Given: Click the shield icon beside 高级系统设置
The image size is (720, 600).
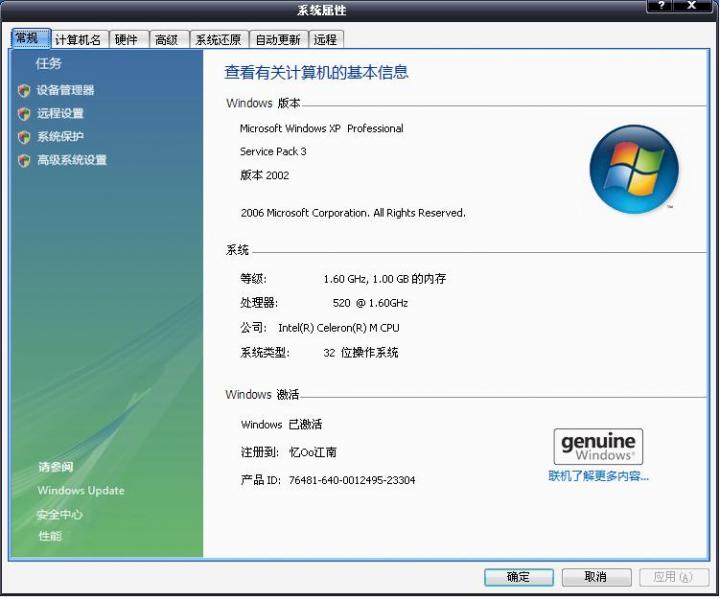Looking at the screenshot, I should (x=24, y=160).
